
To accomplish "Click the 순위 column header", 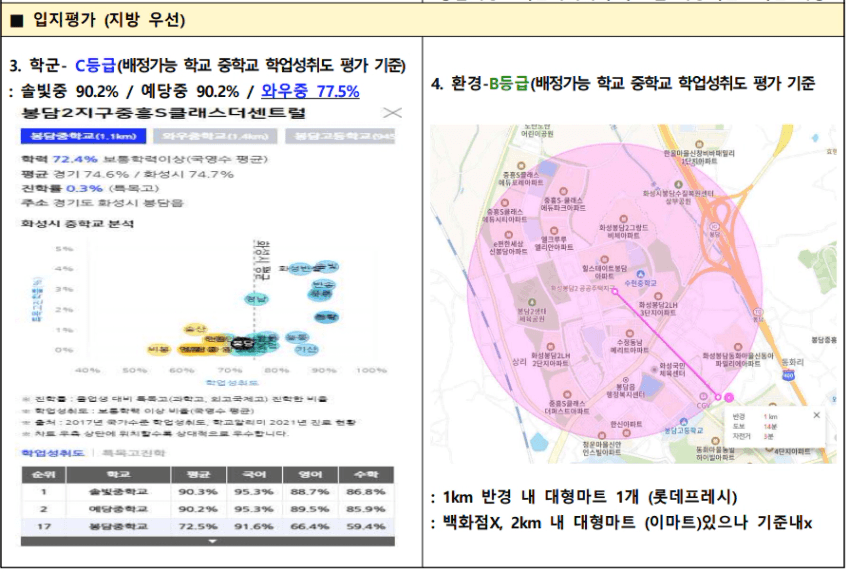I will tap(43, 474).
